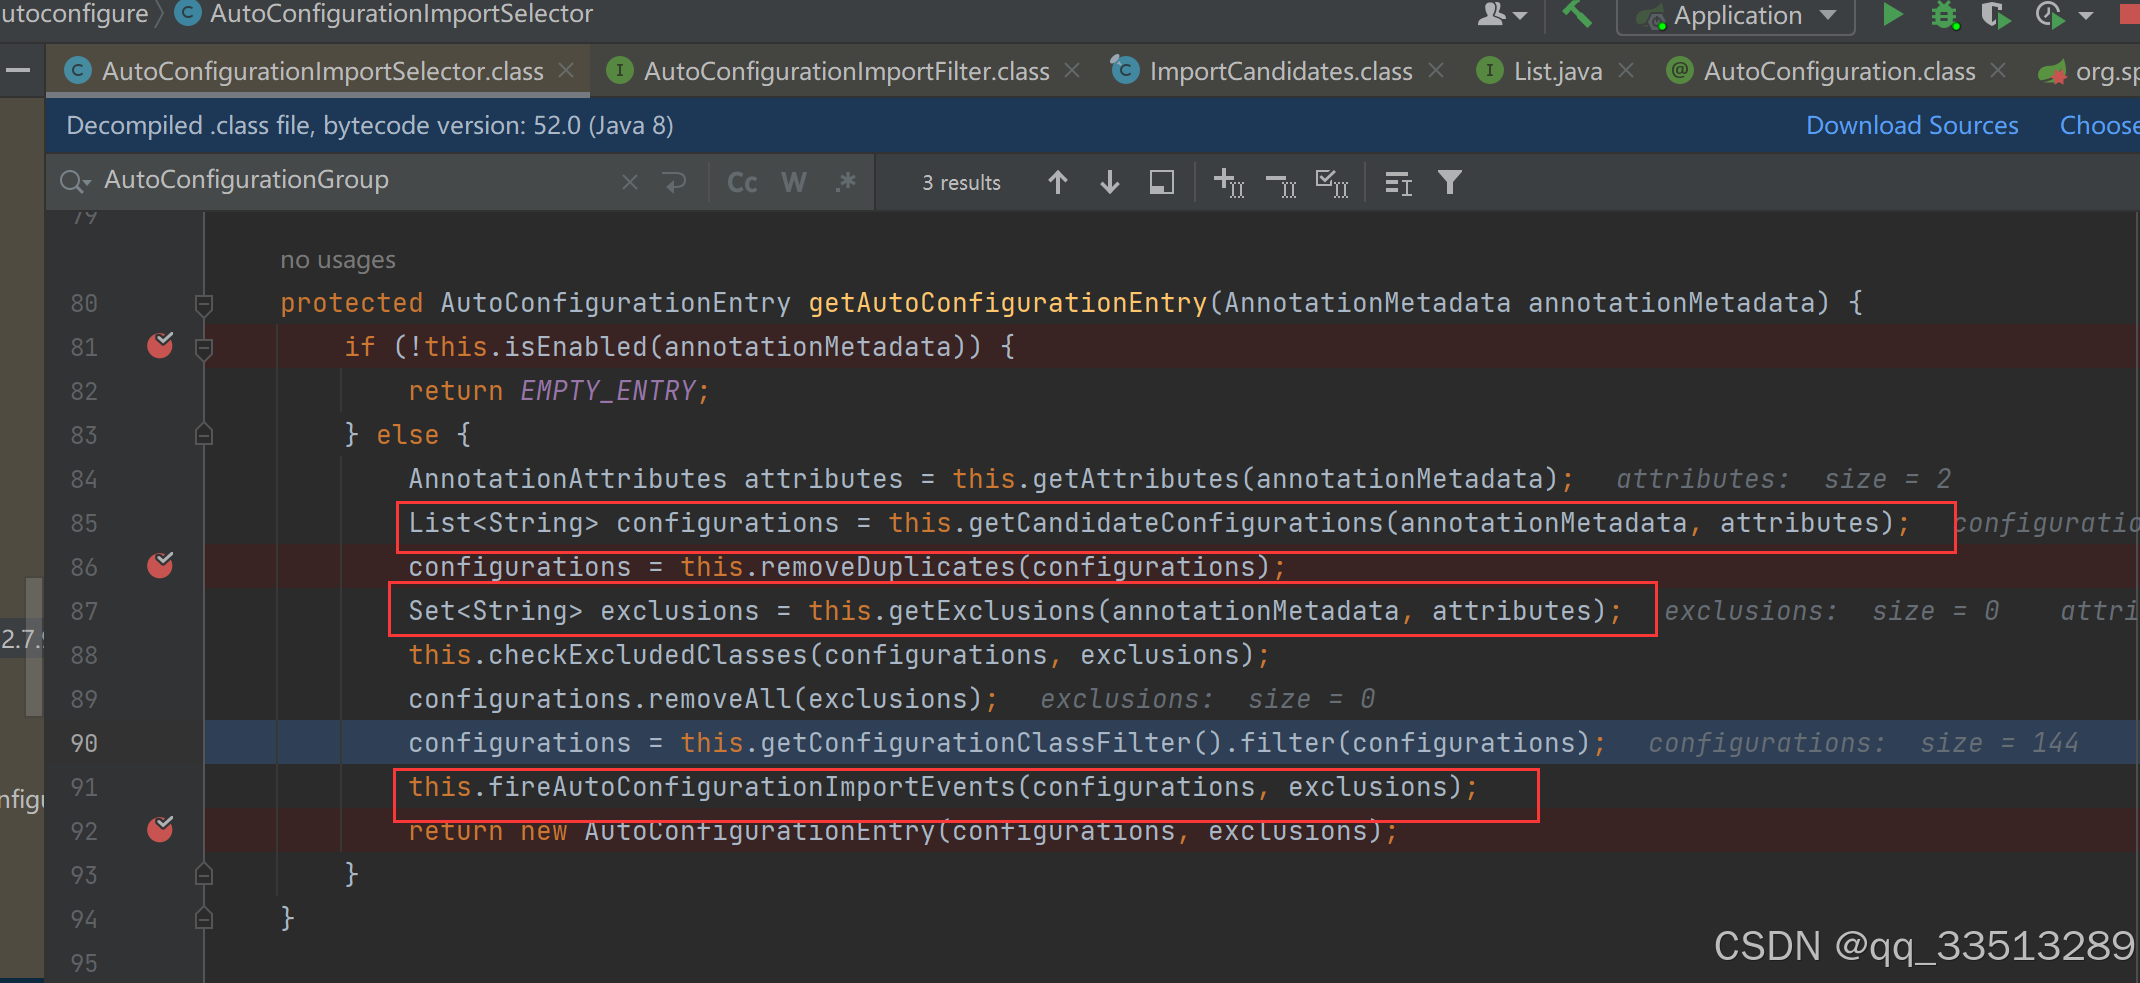The image size is (2140, 983).
Task: Debug the application using the bug icon
Action: click(x=1943, y=16)
